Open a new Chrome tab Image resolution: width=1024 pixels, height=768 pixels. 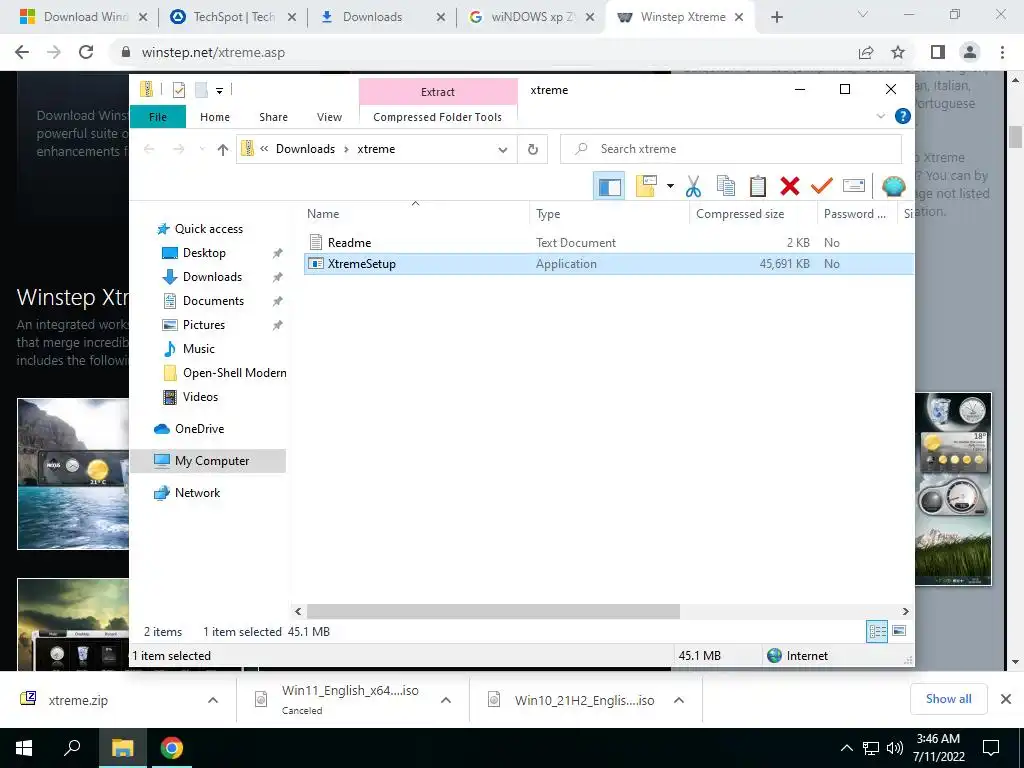[776, 17]
